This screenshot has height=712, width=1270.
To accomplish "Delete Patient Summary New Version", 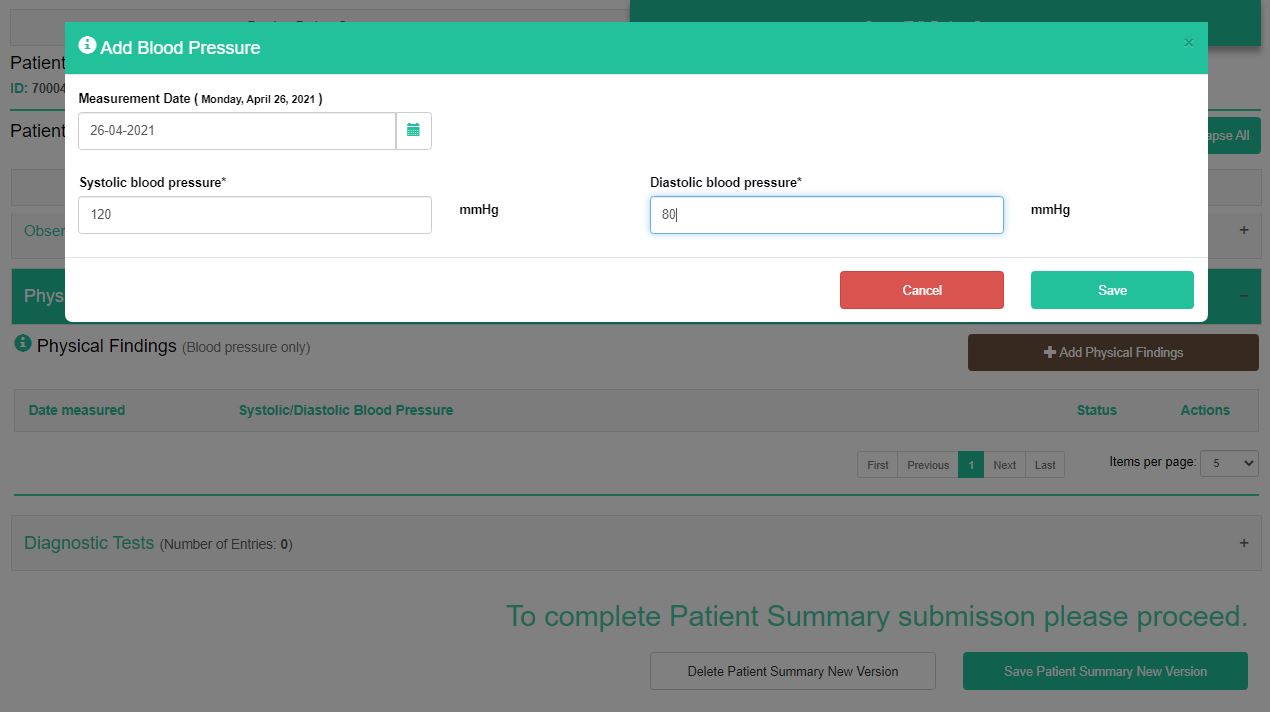I will 792,671.
